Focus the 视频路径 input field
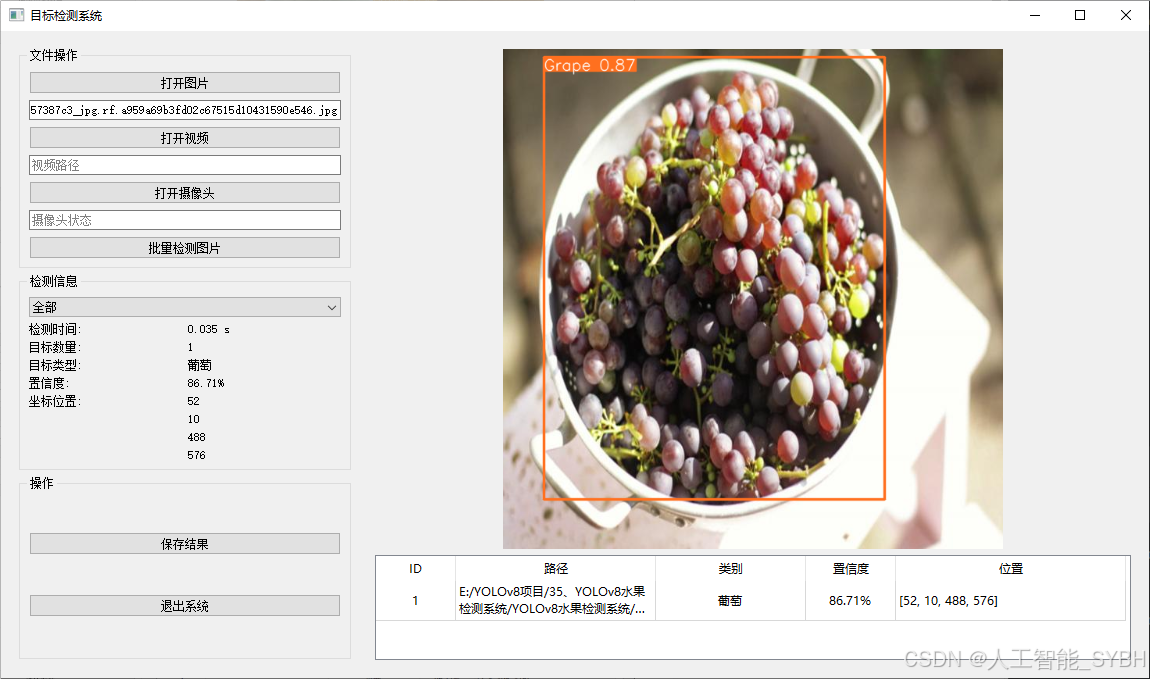The image size is (1150, 679). click(x=185, y=165)
